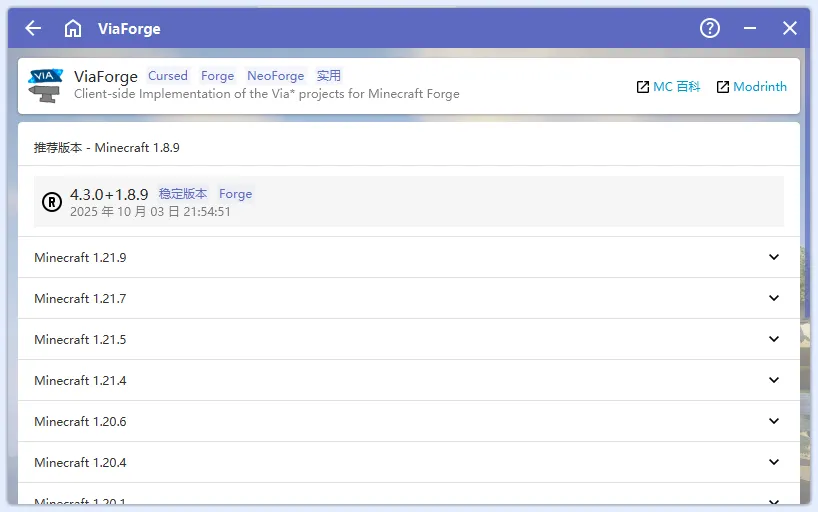Click the 实用 category tag
818x512 pixels.
329,76
